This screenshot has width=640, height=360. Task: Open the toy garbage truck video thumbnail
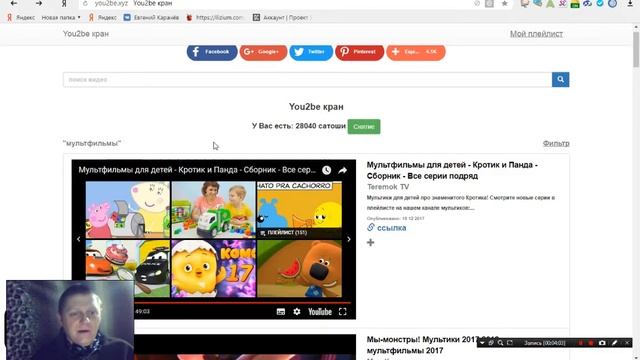(x=213, y=209)
